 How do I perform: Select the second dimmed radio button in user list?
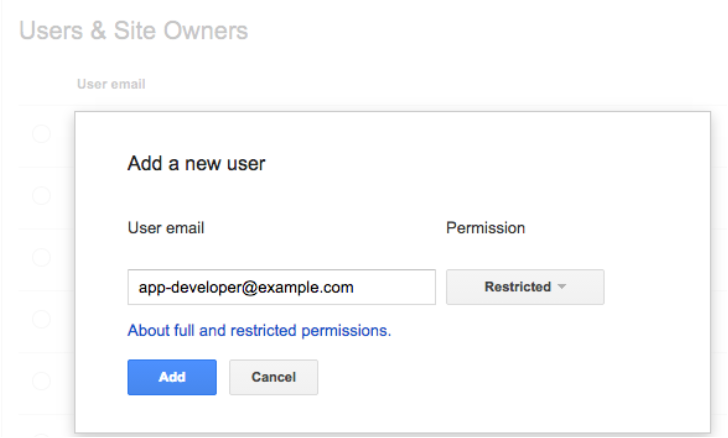tap(41, 196)
